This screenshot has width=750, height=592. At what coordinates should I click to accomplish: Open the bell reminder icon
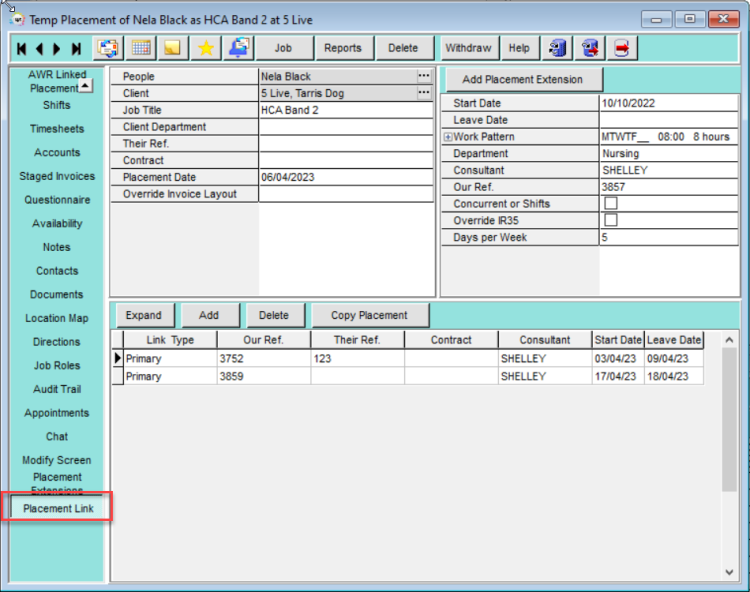[x=238, y=48]
